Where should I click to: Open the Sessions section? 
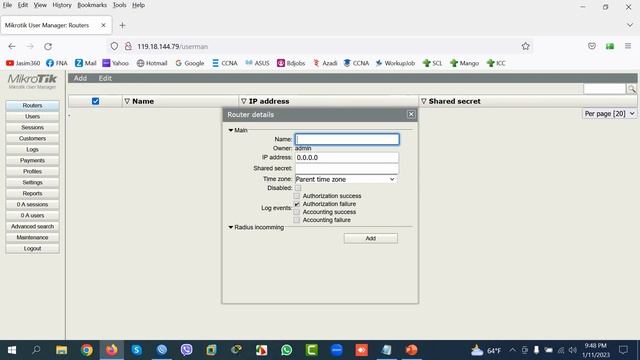(32, 127)
